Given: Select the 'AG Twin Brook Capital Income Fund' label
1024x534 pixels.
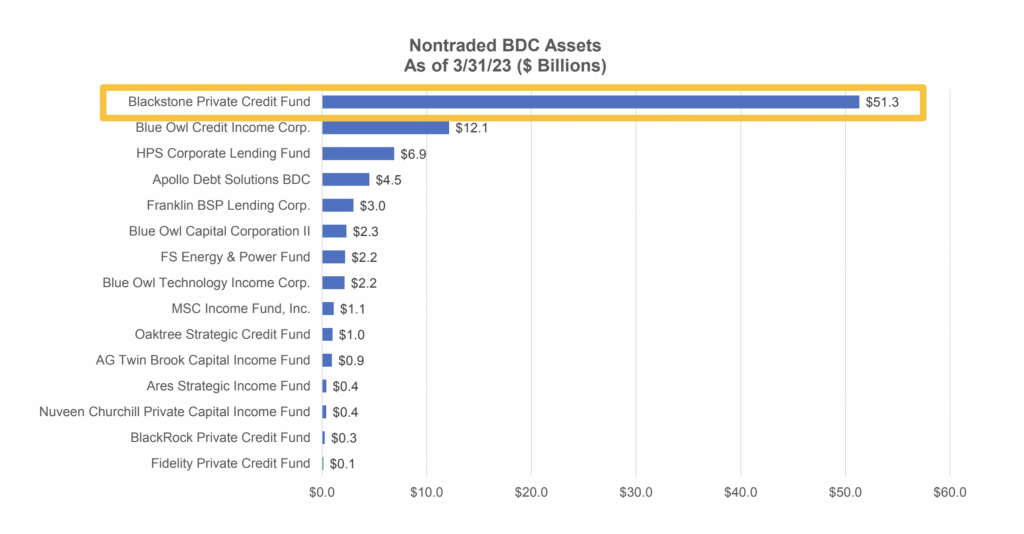Looking at the screenshot, I should [x=203, y=360].
